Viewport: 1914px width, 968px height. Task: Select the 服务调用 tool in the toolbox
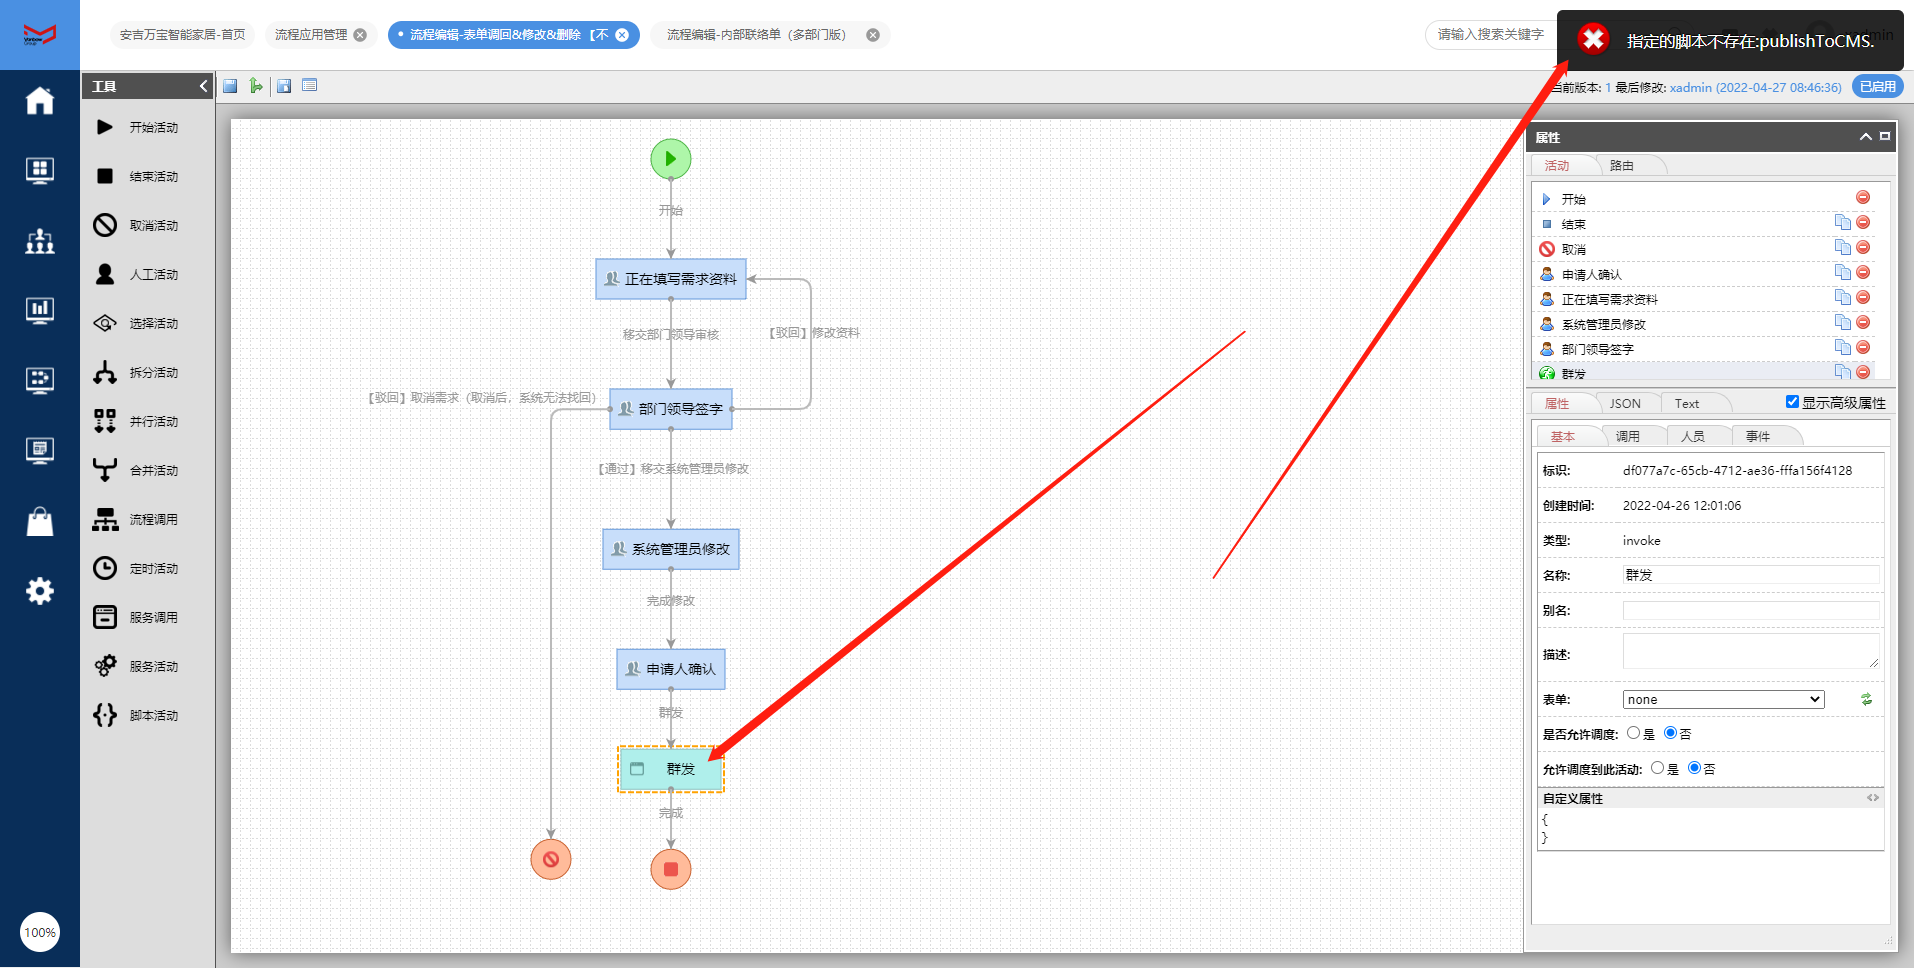137,617
